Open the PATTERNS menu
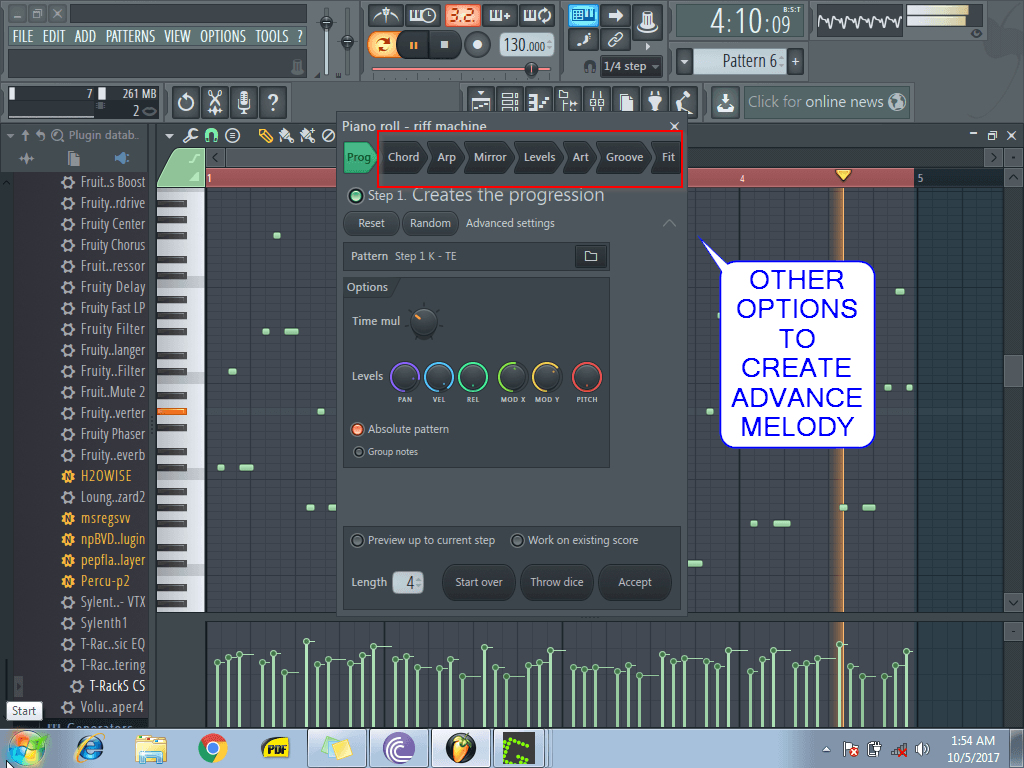The image size is (1024, 768). (131, 36)
